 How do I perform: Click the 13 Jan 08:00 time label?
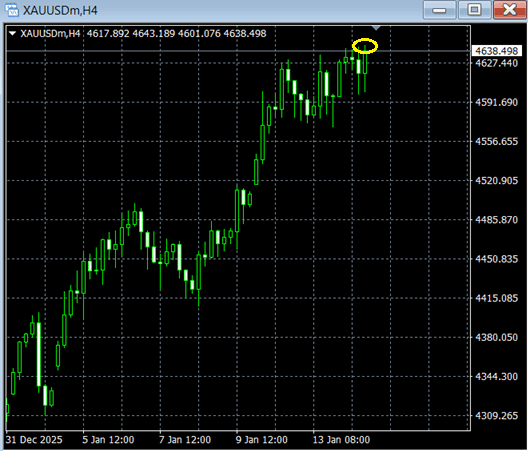(341, 440)
